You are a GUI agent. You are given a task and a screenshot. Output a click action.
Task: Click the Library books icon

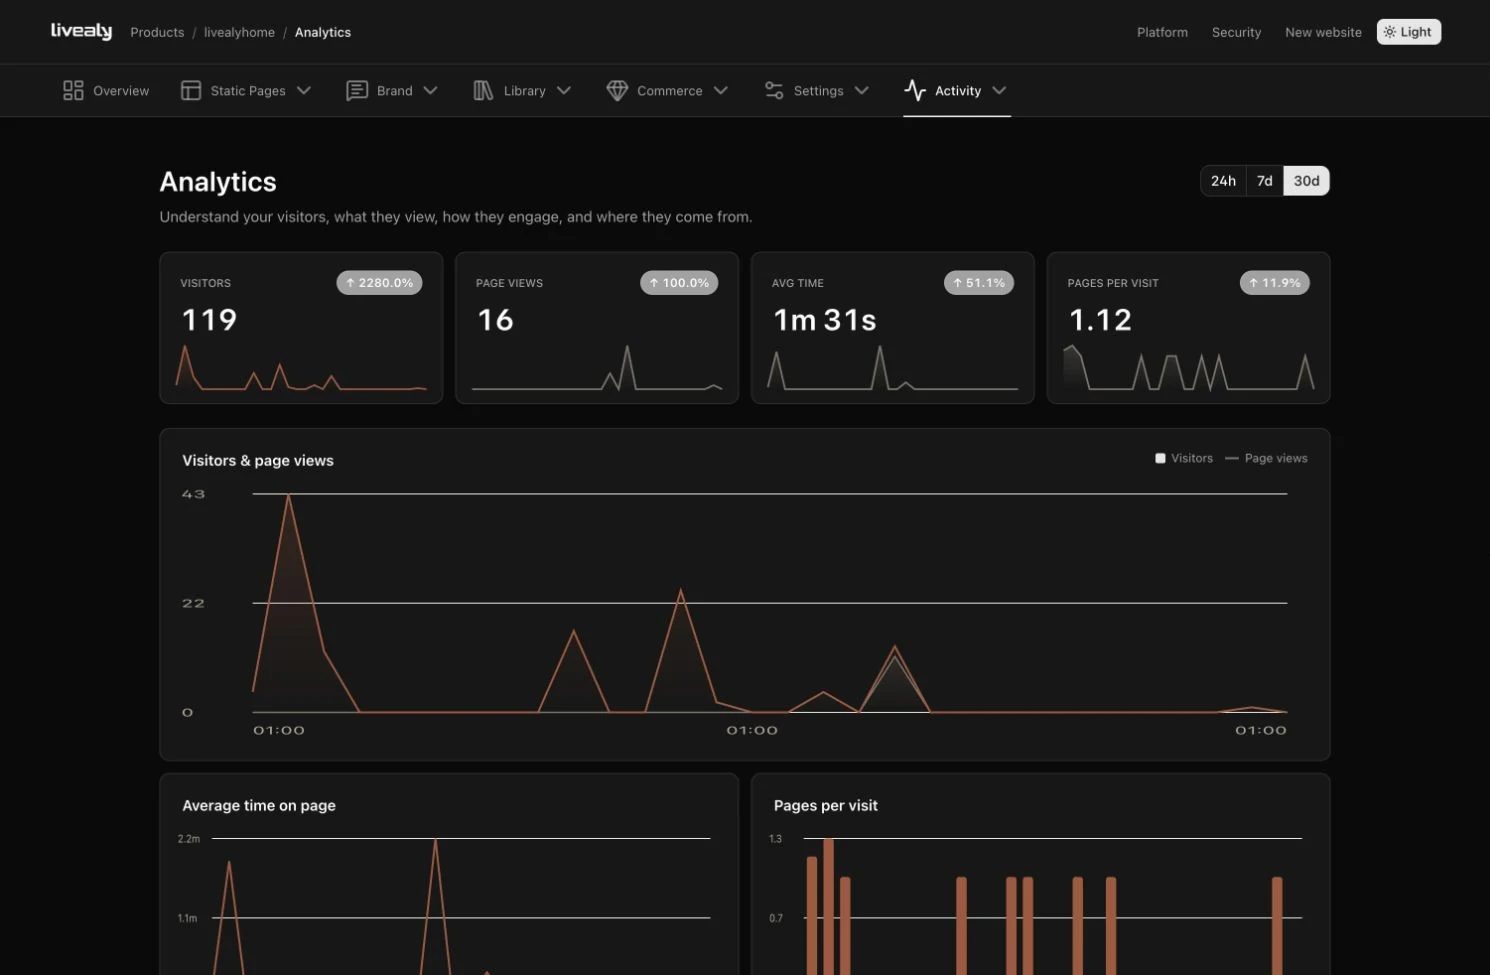pos(483,91)
